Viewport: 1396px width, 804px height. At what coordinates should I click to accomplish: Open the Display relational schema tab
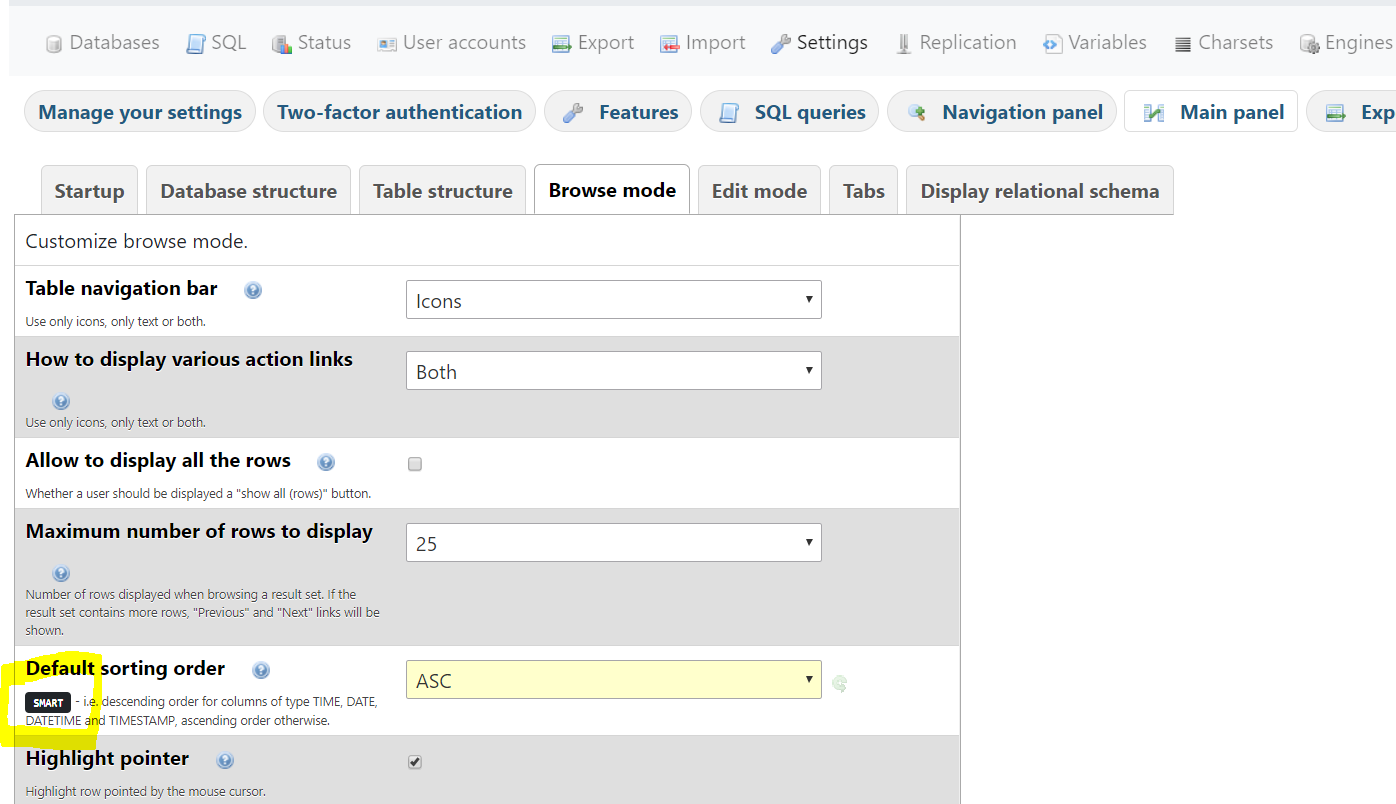[1039, 190]
